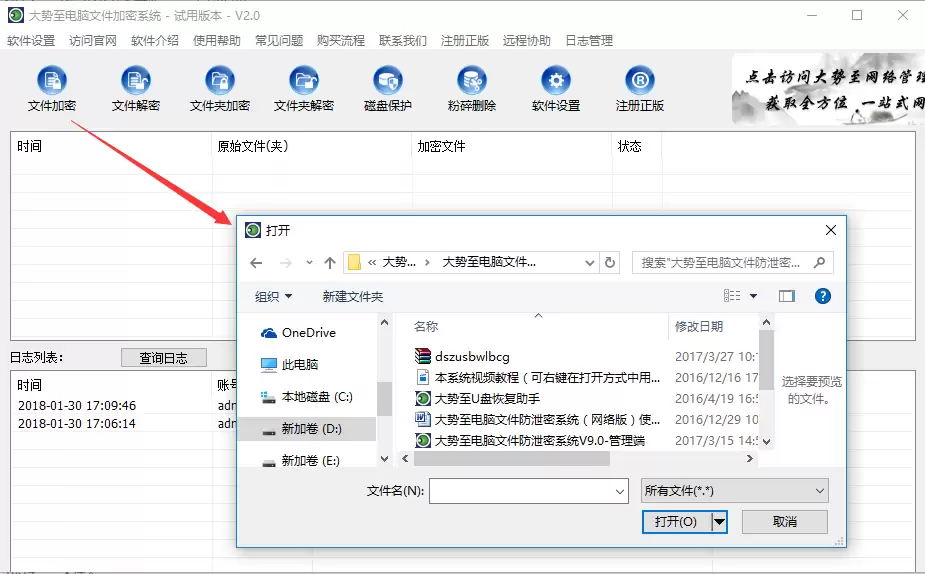Toggle the preview pane button

[787, 296]
